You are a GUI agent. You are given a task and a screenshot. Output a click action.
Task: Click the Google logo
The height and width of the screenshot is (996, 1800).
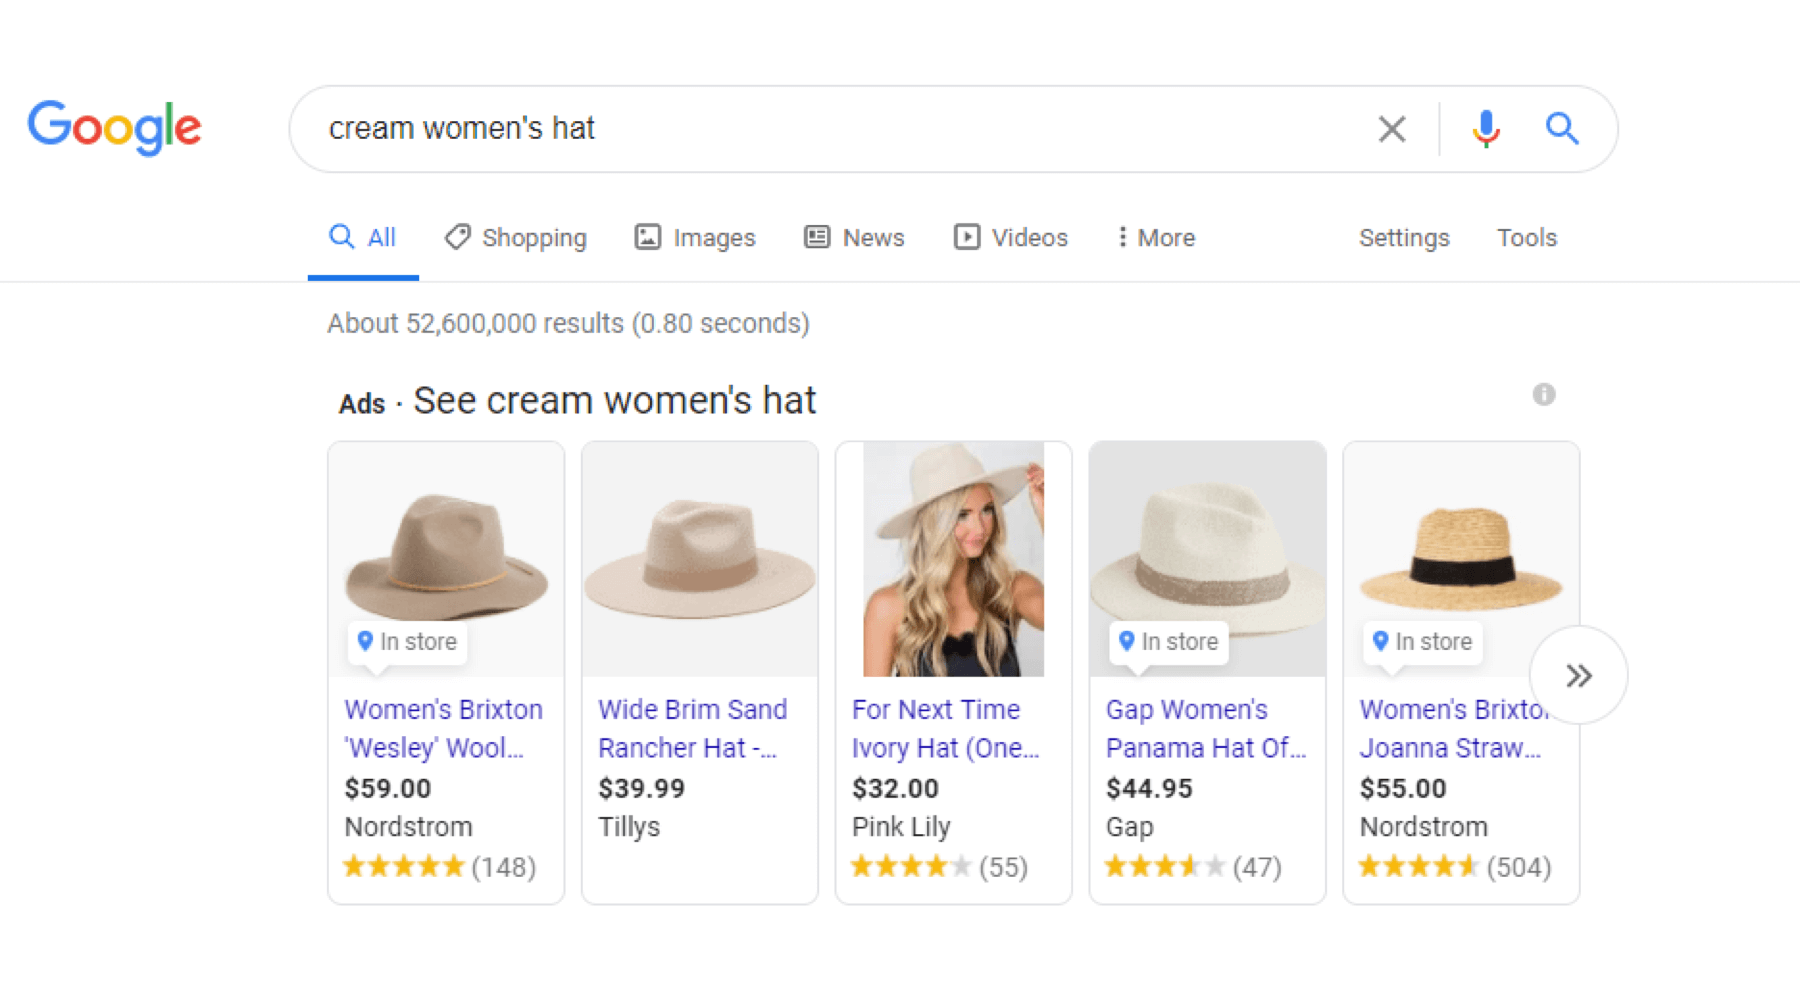coord(114,128)
